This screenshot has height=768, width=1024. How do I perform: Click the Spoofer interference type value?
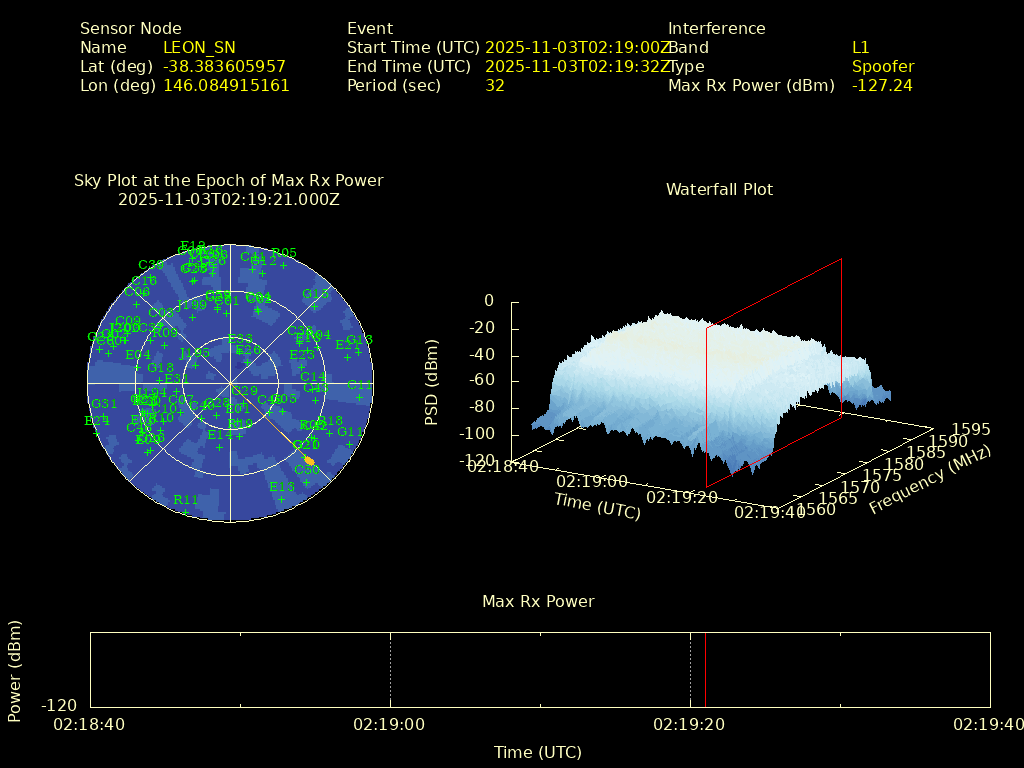coord(883,67)
